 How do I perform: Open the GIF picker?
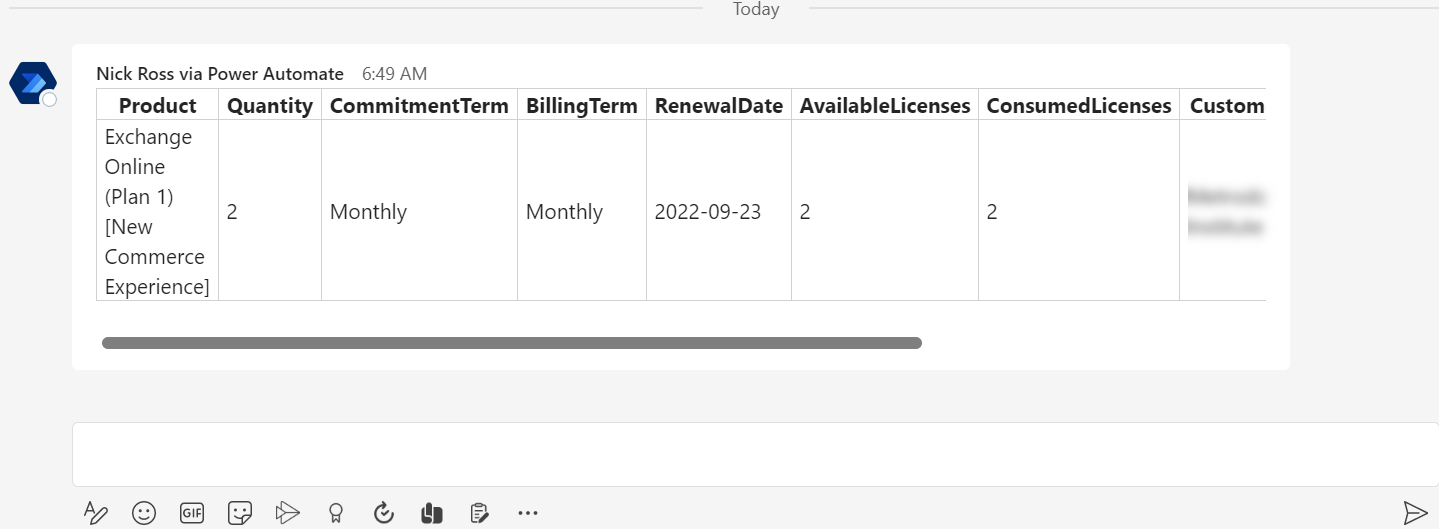(192, 513)
